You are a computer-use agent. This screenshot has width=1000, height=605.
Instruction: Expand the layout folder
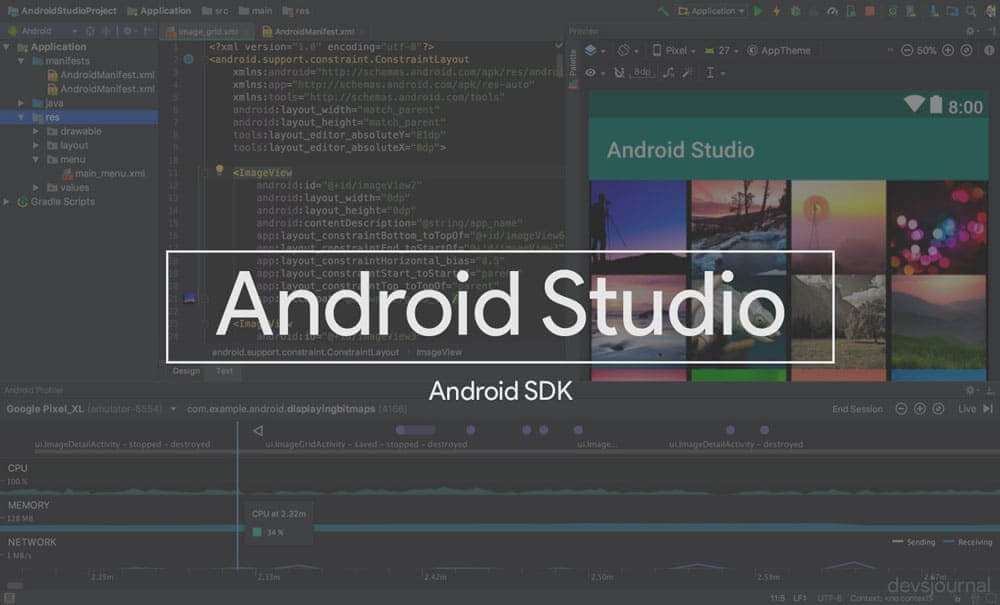[36, 145]
